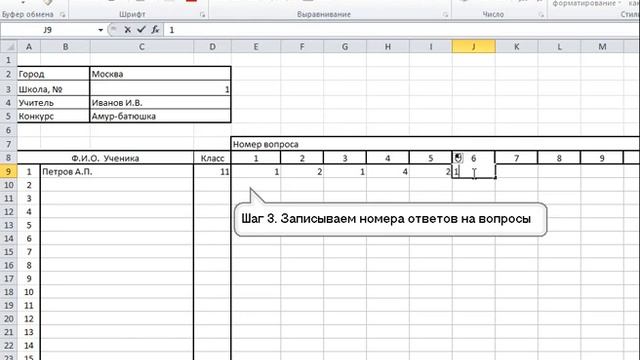The image size is (640, 360).
Task: Expand the Name Box dropdown arrow
Action: pyautogui.click(x=100, y=30)
